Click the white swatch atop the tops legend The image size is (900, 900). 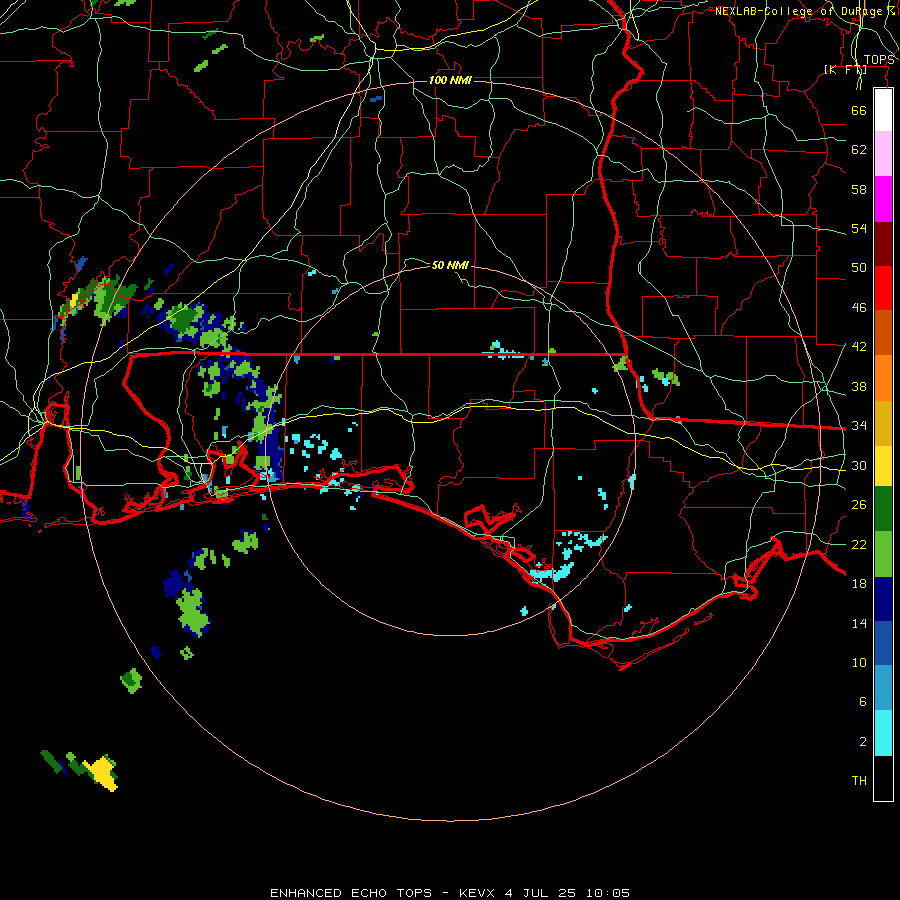(883, 110)
